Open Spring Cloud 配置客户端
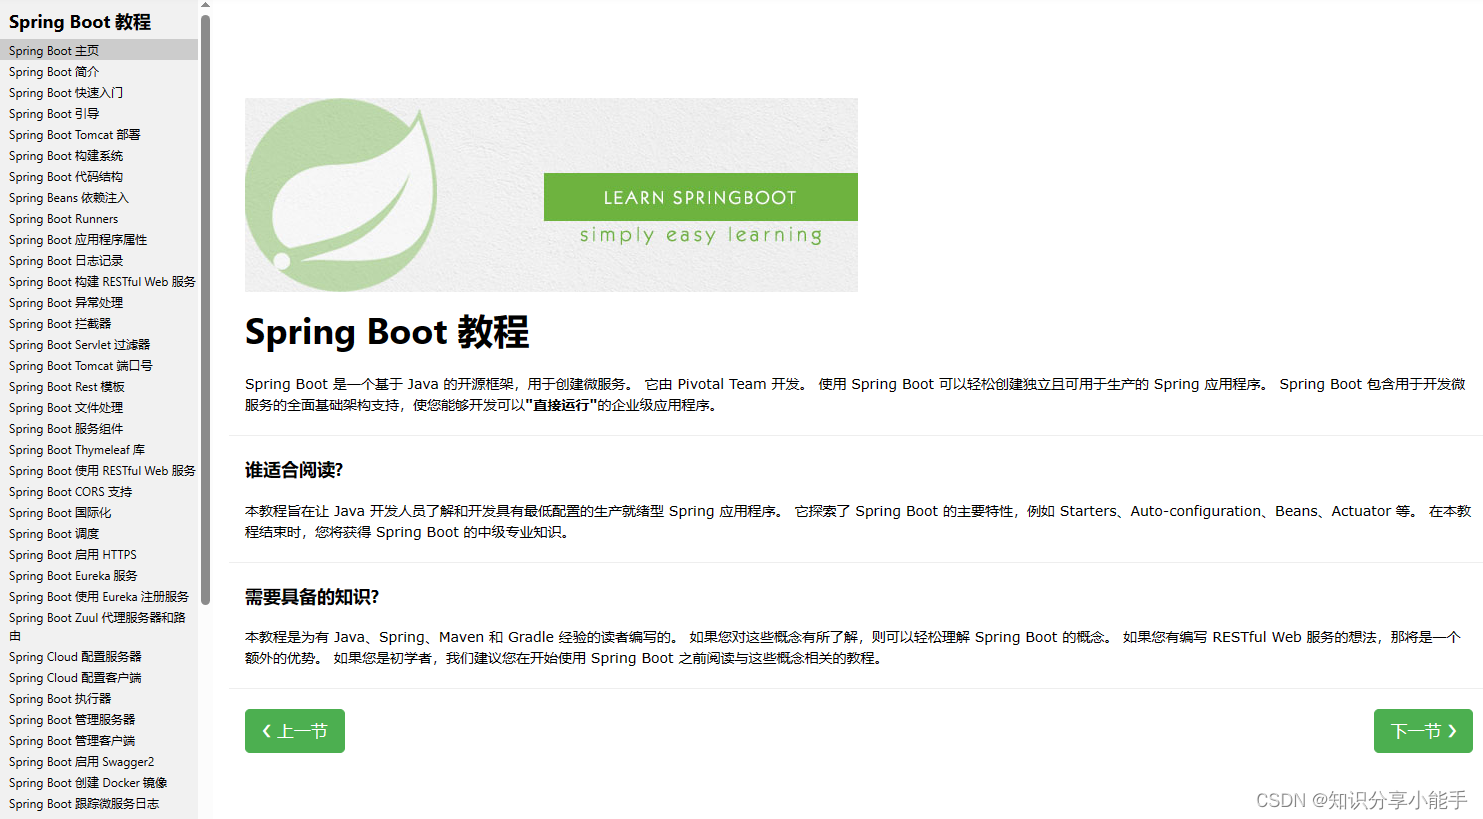Image resolution: width=1483 pixels, height=819 pixels. pyautogui.click(x=75, y=677)
